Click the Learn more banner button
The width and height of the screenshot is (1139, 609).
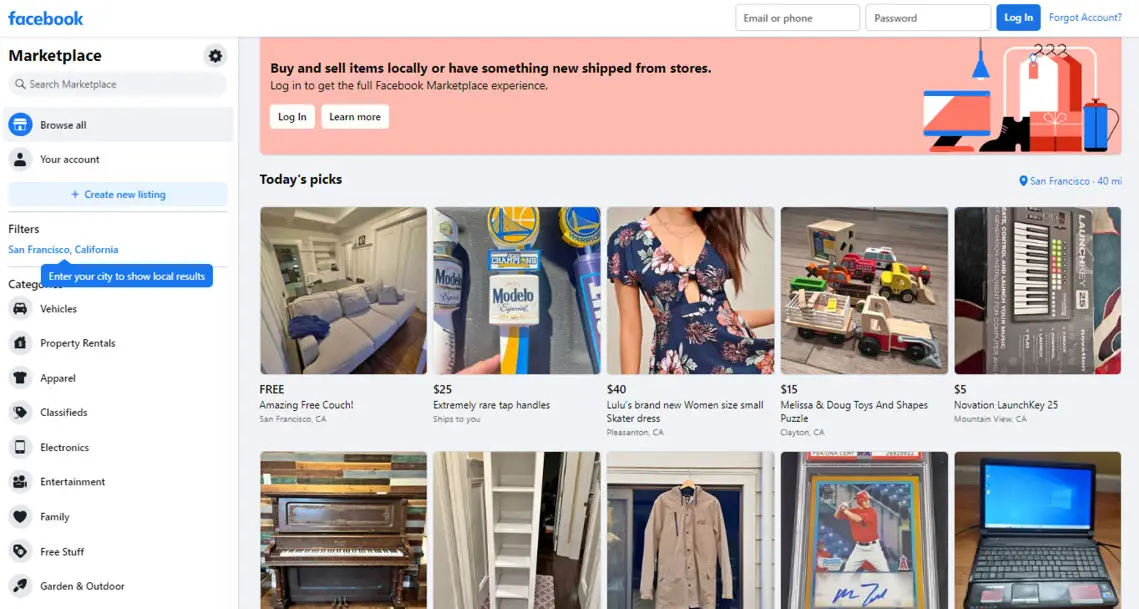point(354,117)
